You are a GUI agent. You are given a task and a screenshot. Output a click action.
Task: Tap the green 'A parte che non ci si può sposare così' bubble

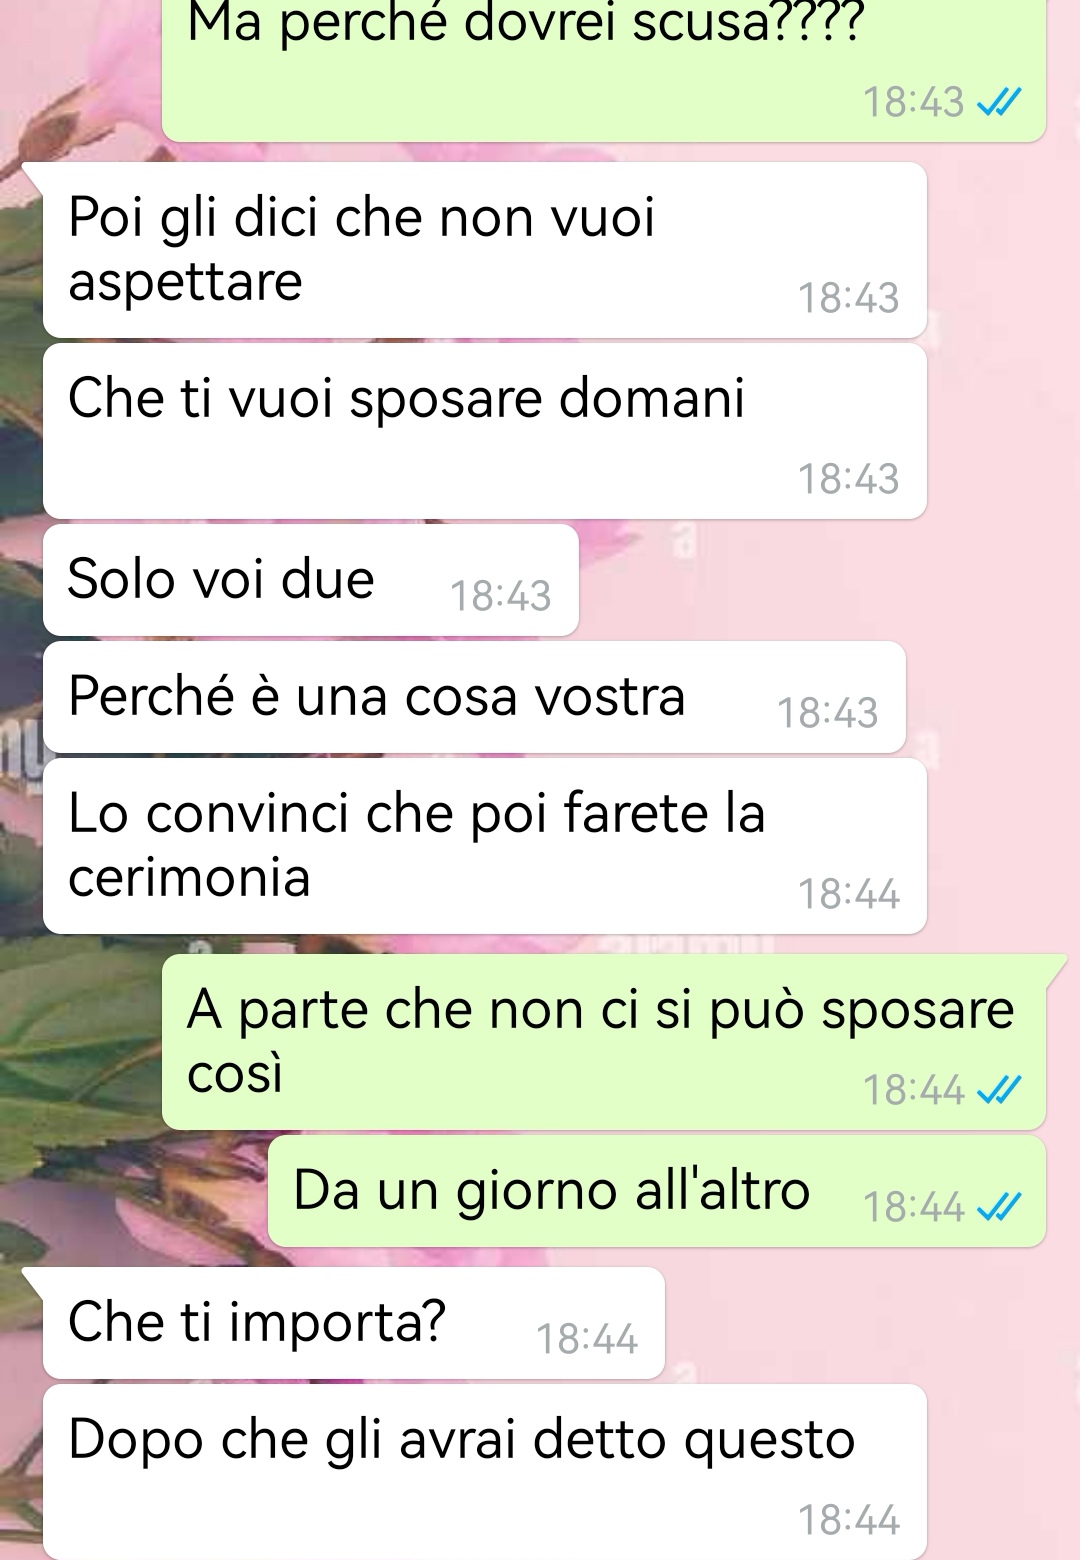coord(604,1042)
